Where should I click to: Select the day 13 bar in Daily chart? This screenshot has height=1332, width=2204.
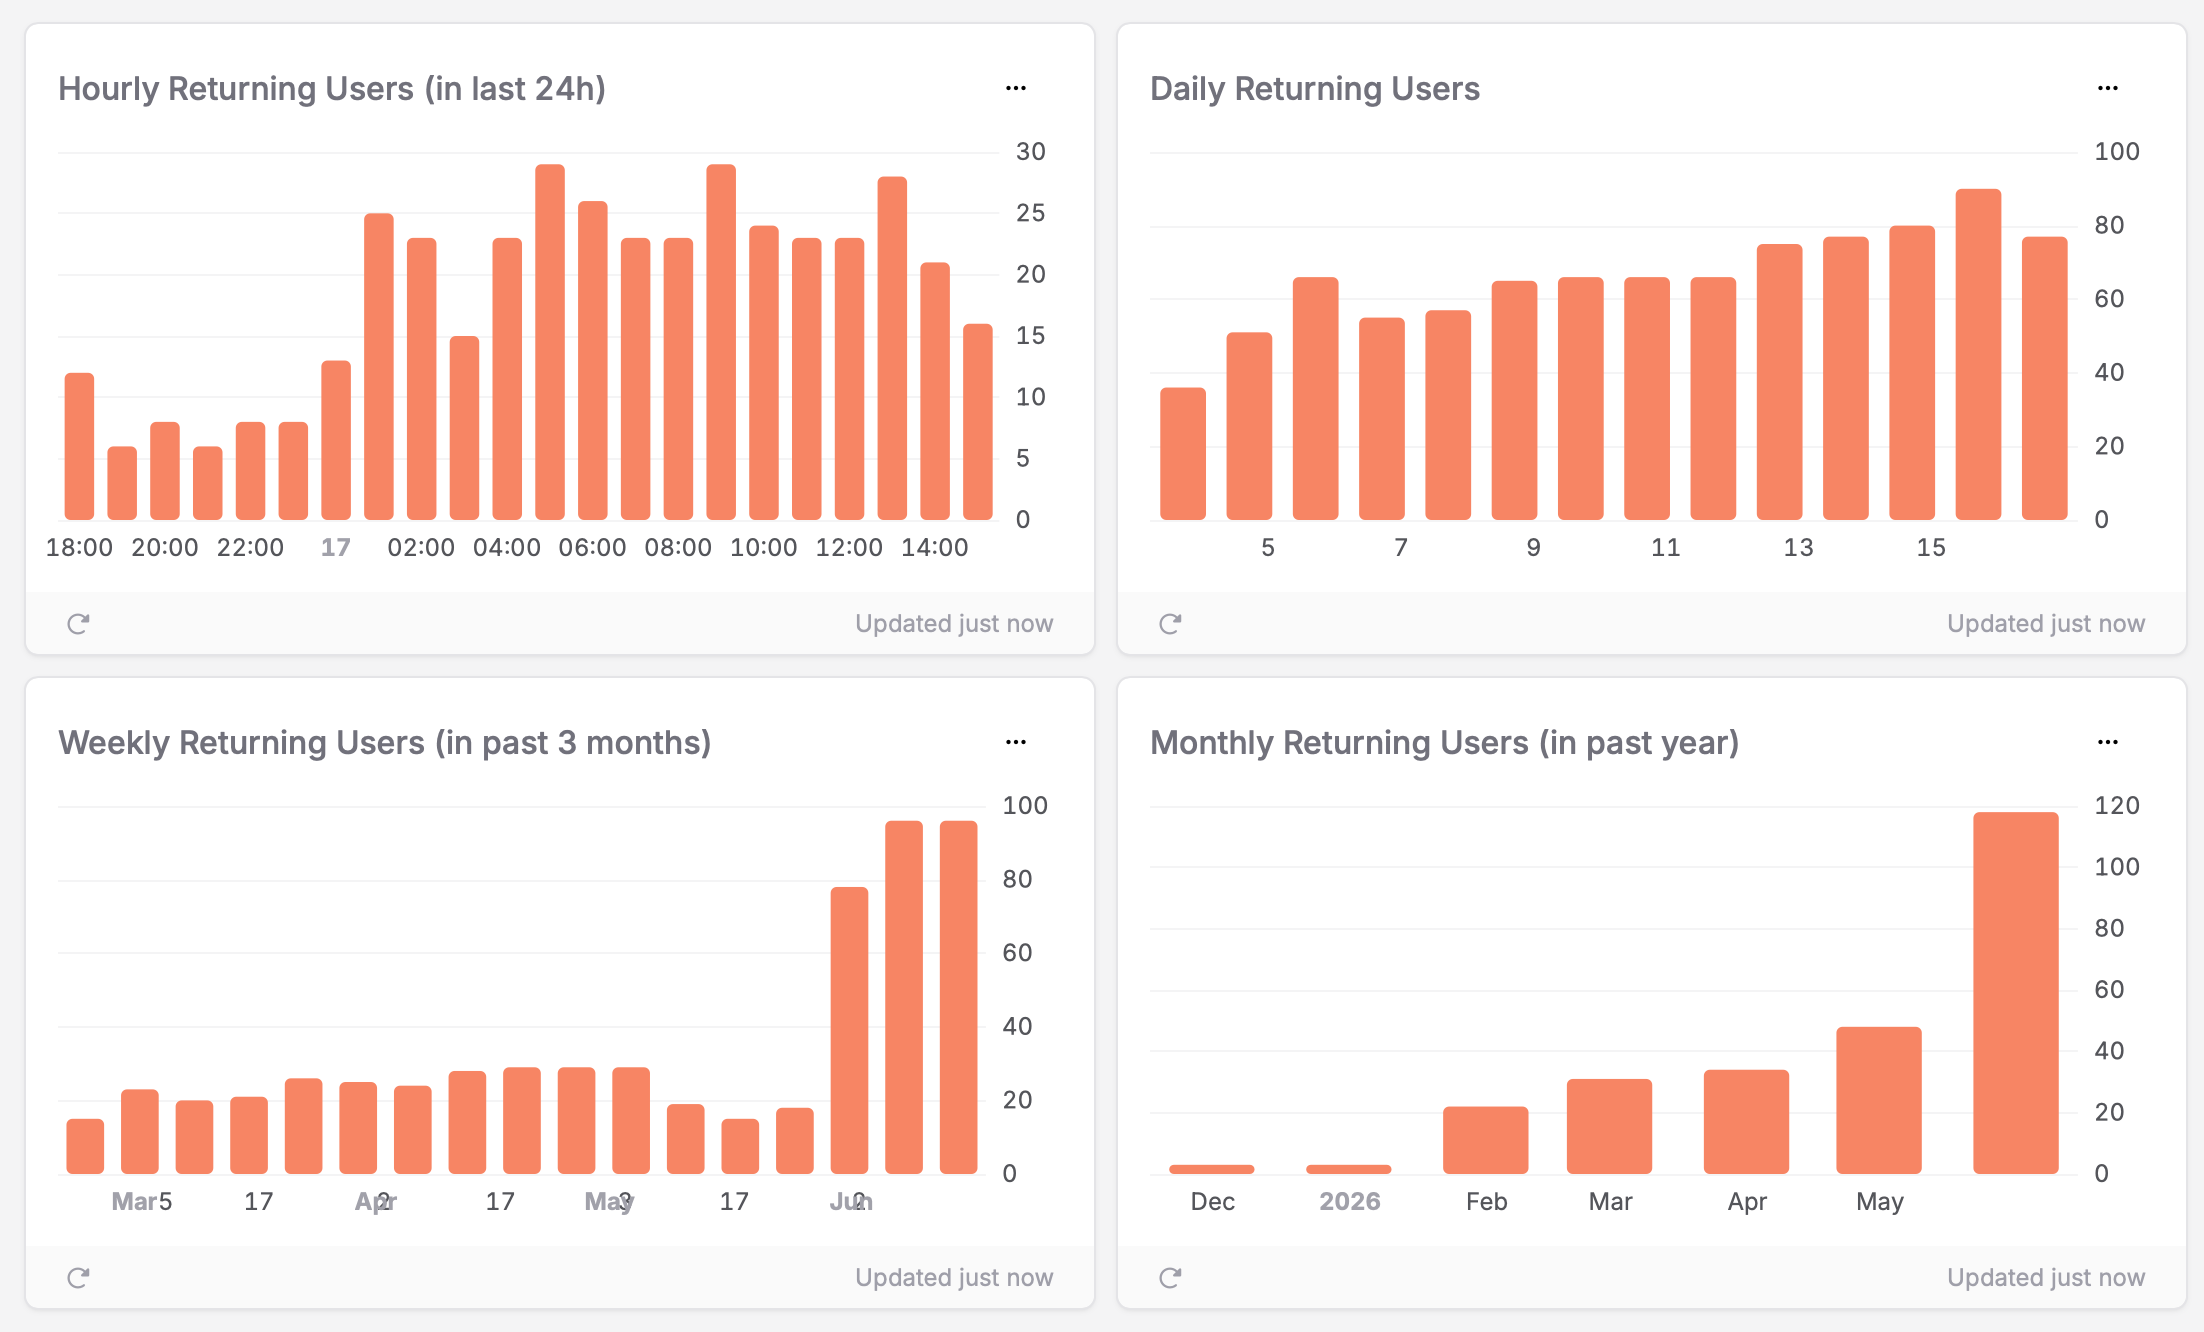coord(1779,382)
